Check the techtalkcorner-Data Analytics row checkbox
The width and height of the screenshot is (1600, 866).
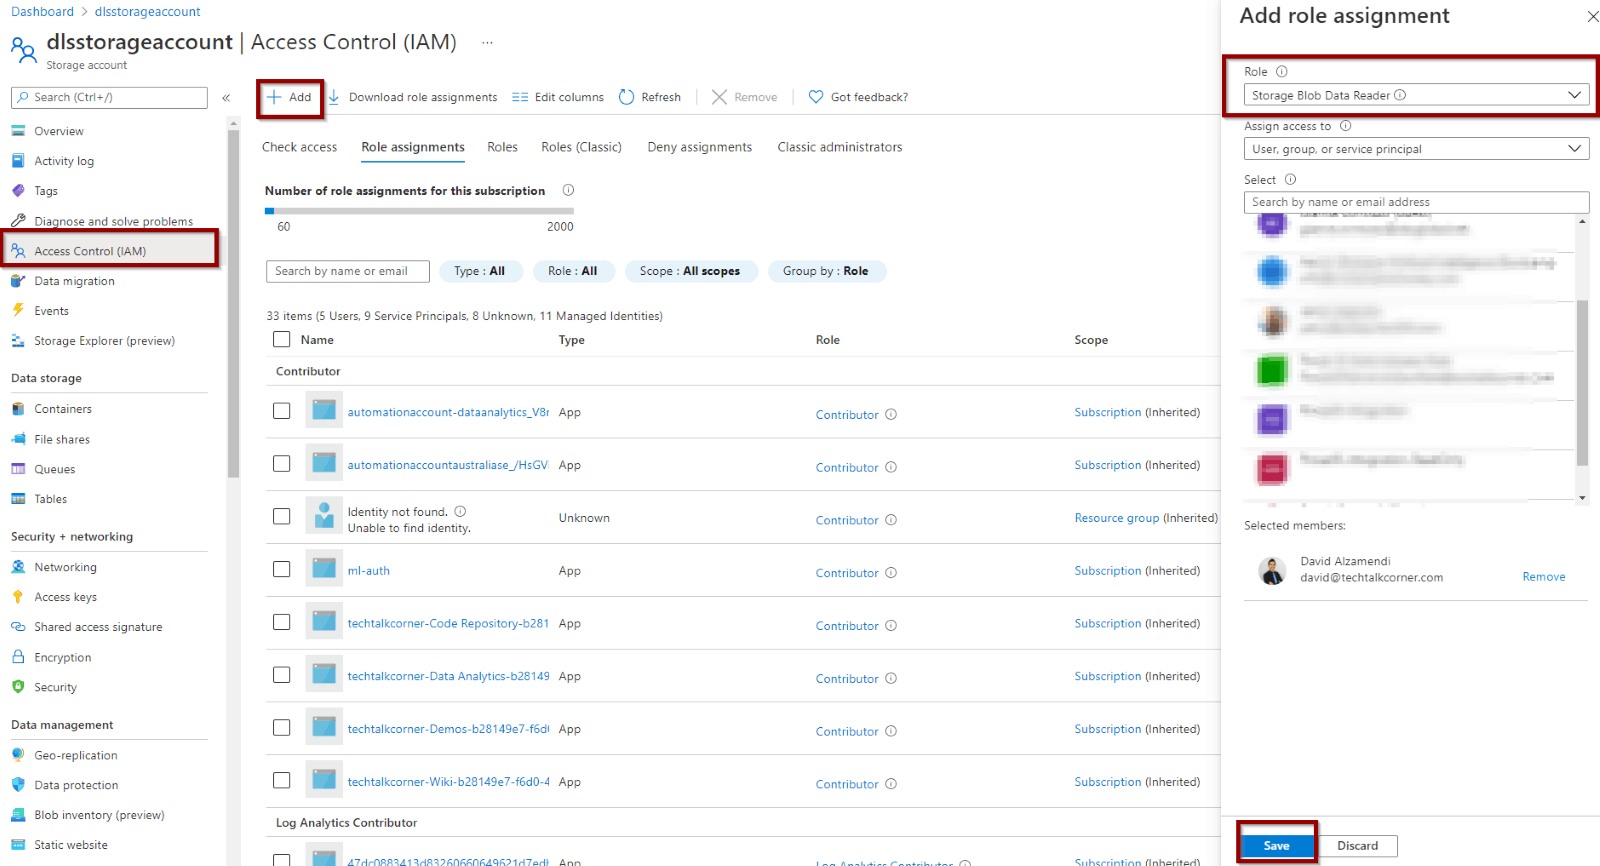pyautogui.click(x=282, y=675)
